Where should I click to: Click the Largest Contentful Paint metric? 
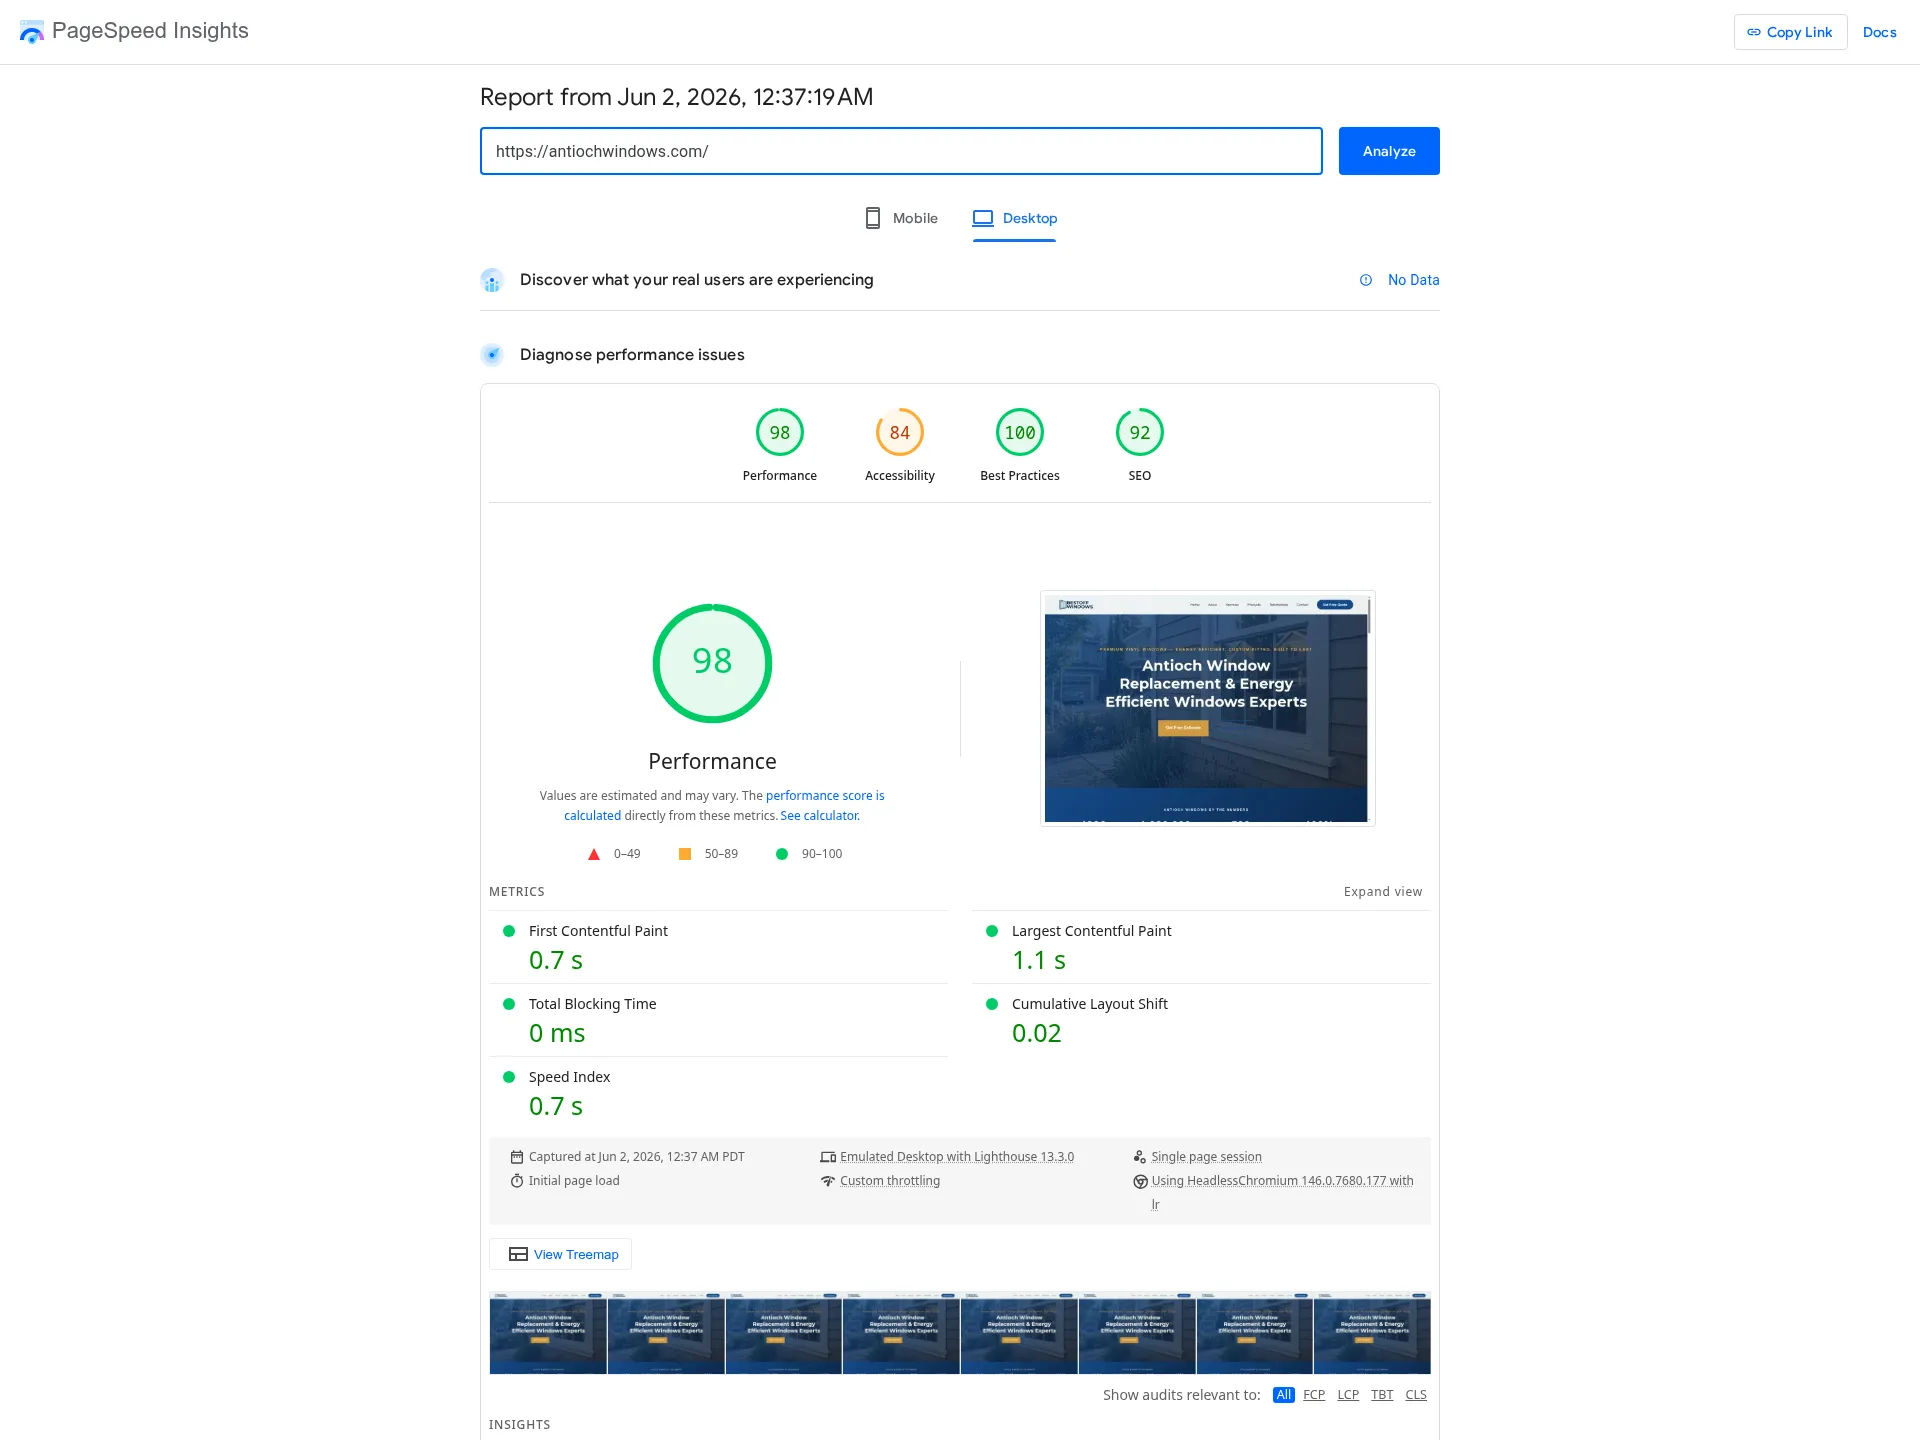click(x=1201, y=947)
